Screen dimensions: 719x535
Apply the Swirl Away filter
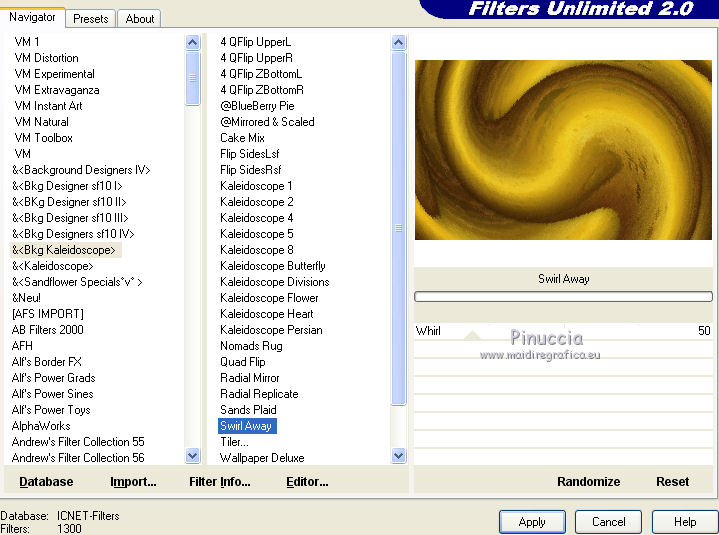point(532,522)
